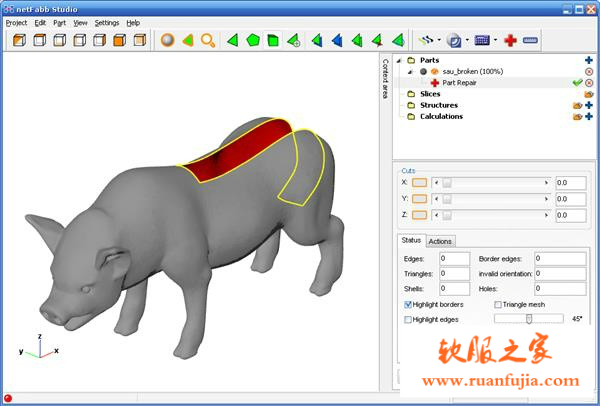Click the 45° edge angle slider
The width and height of the screenshot is (600, 406).
[x=529, y=319]
